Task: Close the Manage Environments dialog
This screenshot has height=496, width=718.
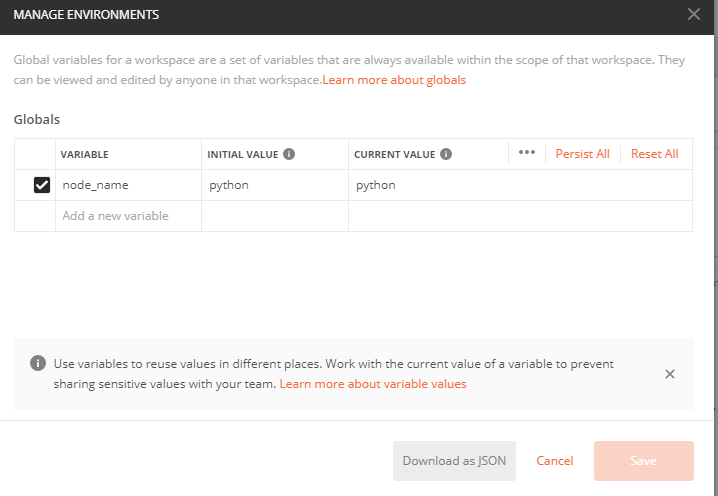Action: (694, 15)
